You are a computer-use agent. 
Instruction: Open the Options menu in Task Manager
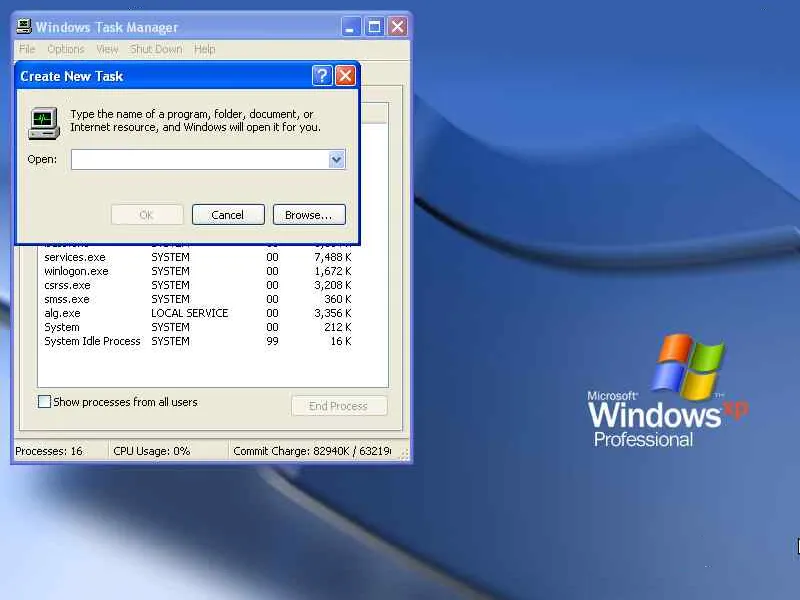(66, 49)
